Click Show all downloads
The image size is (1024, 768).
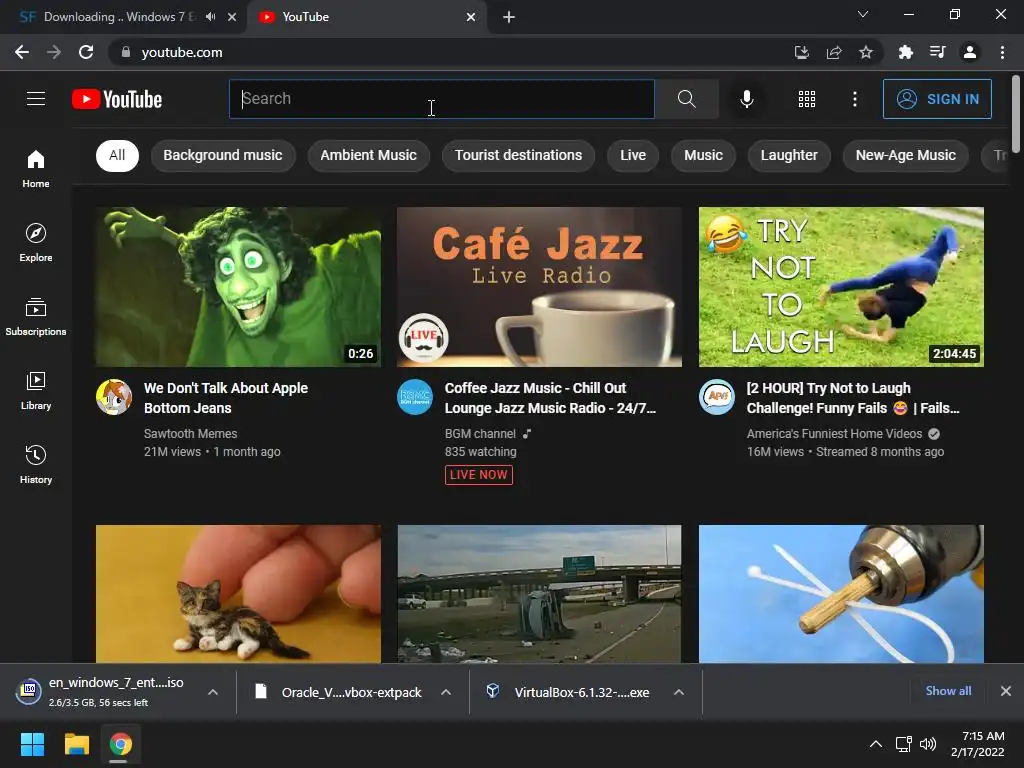tap(948, 691)
